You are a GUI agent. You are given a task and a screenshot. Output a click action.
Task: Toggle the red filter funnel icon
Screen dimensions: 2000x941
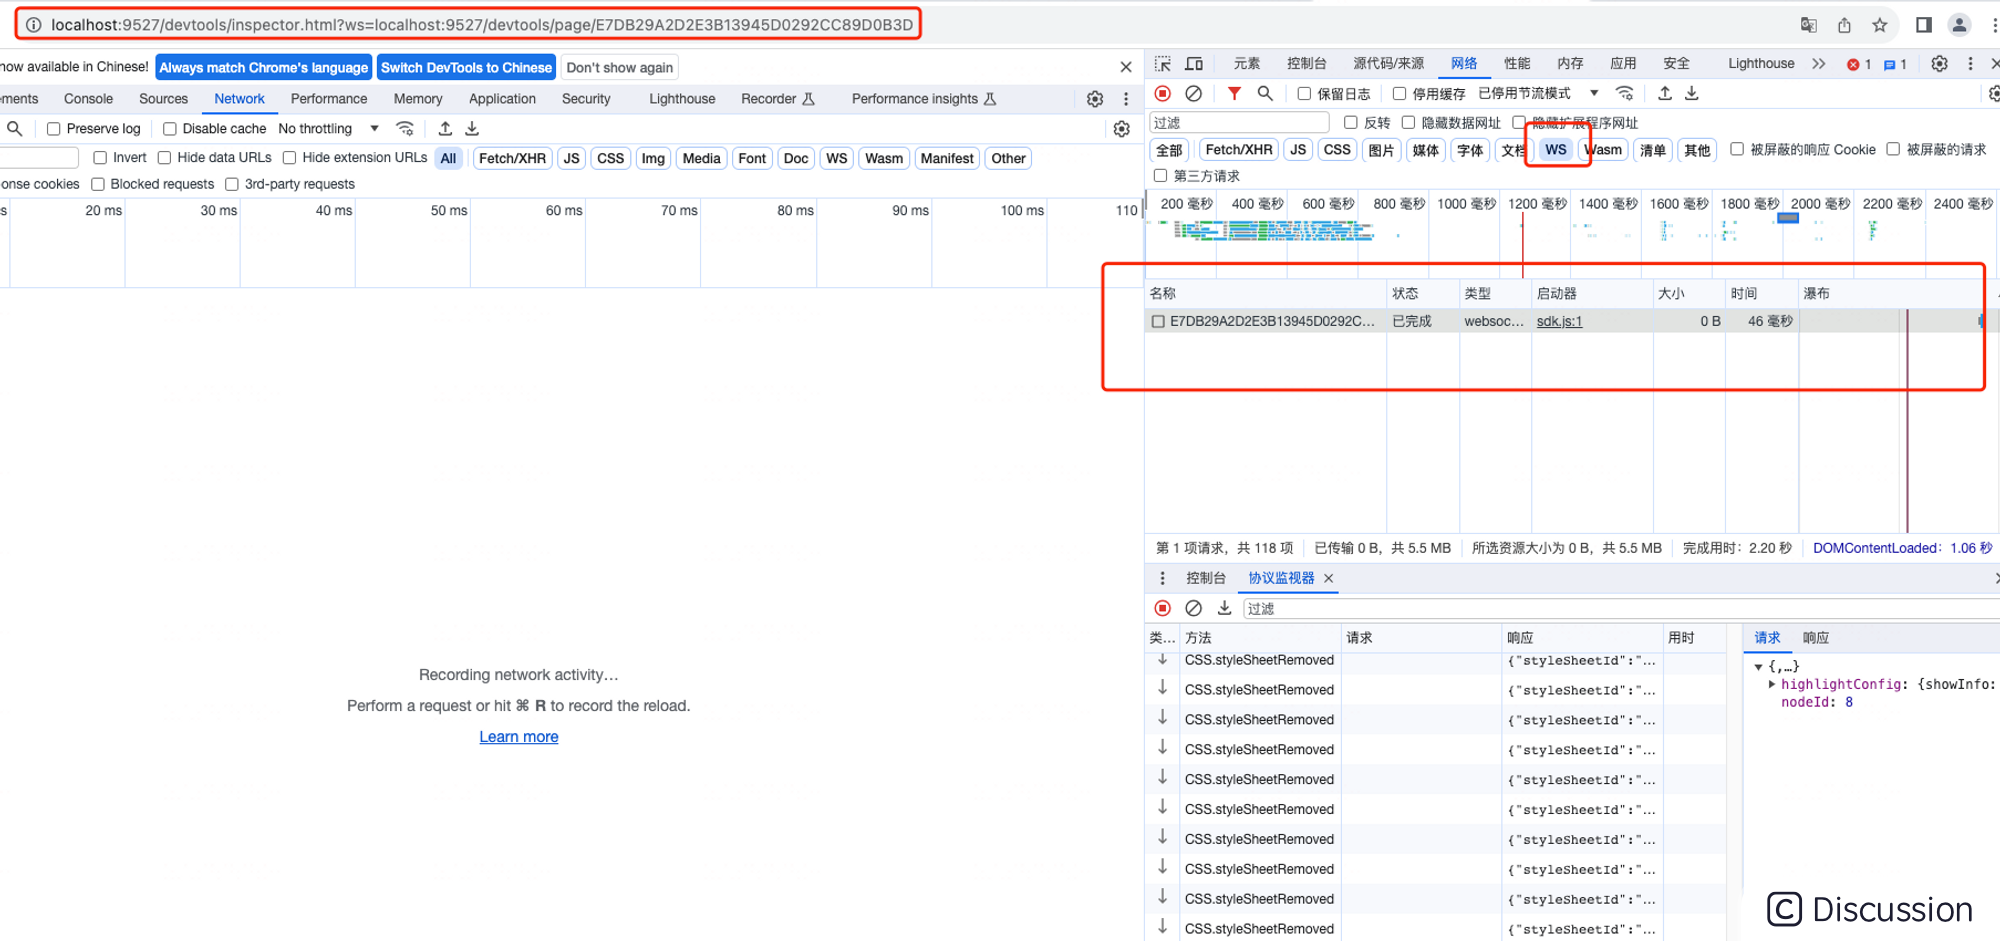[1234, 93]
